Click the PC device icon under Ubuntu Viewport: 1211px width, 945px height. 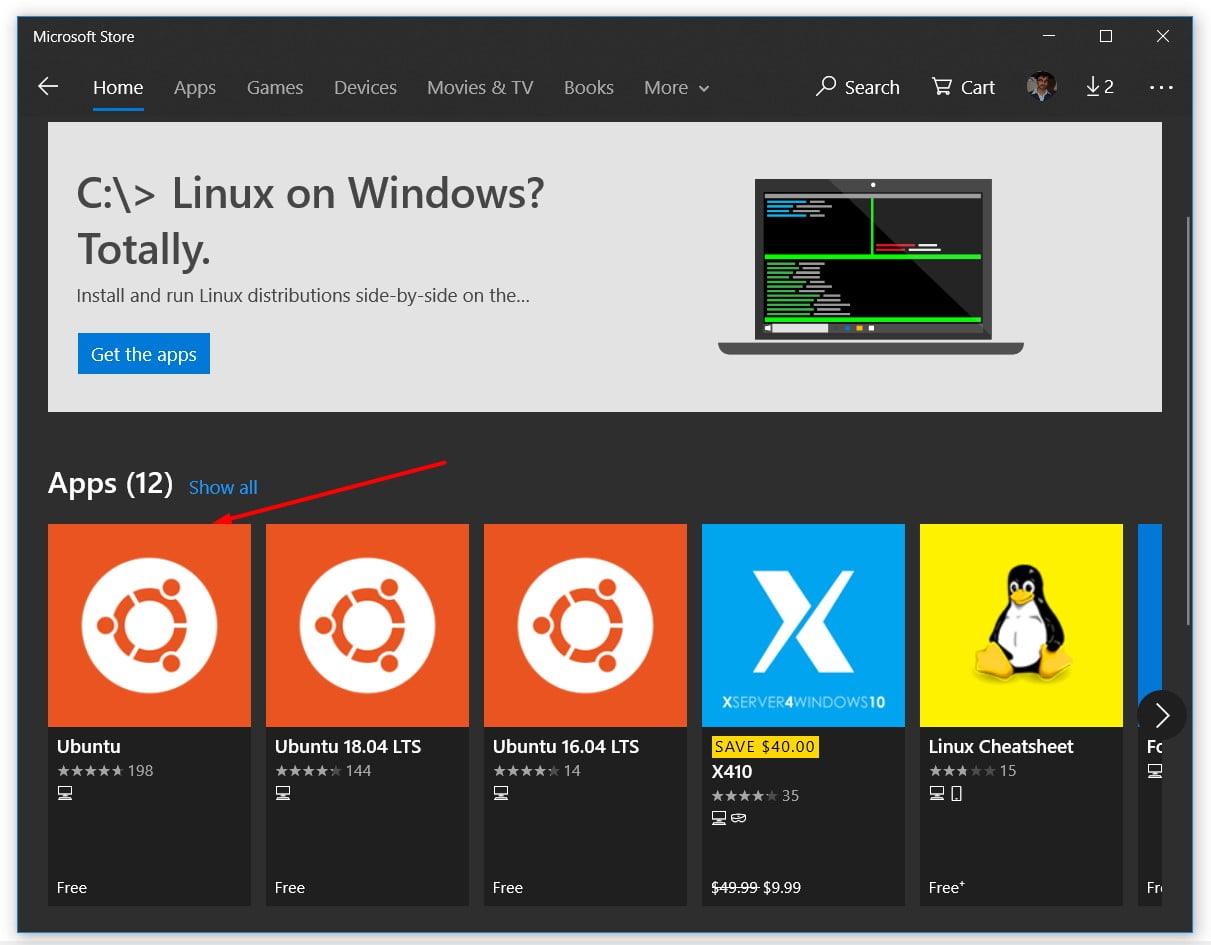point(65,793)
